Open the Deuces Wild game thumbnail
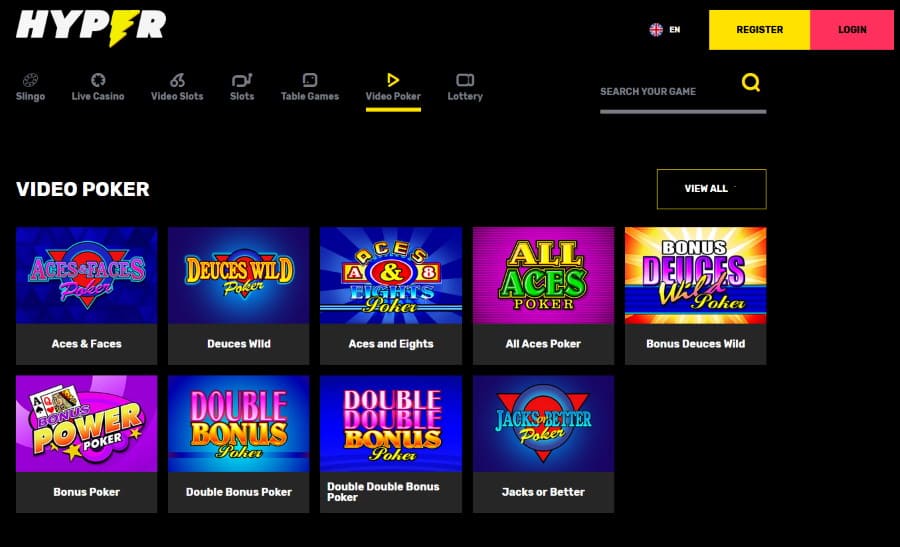This screenshot has height=547, width=900. click(x=239, y=276)
